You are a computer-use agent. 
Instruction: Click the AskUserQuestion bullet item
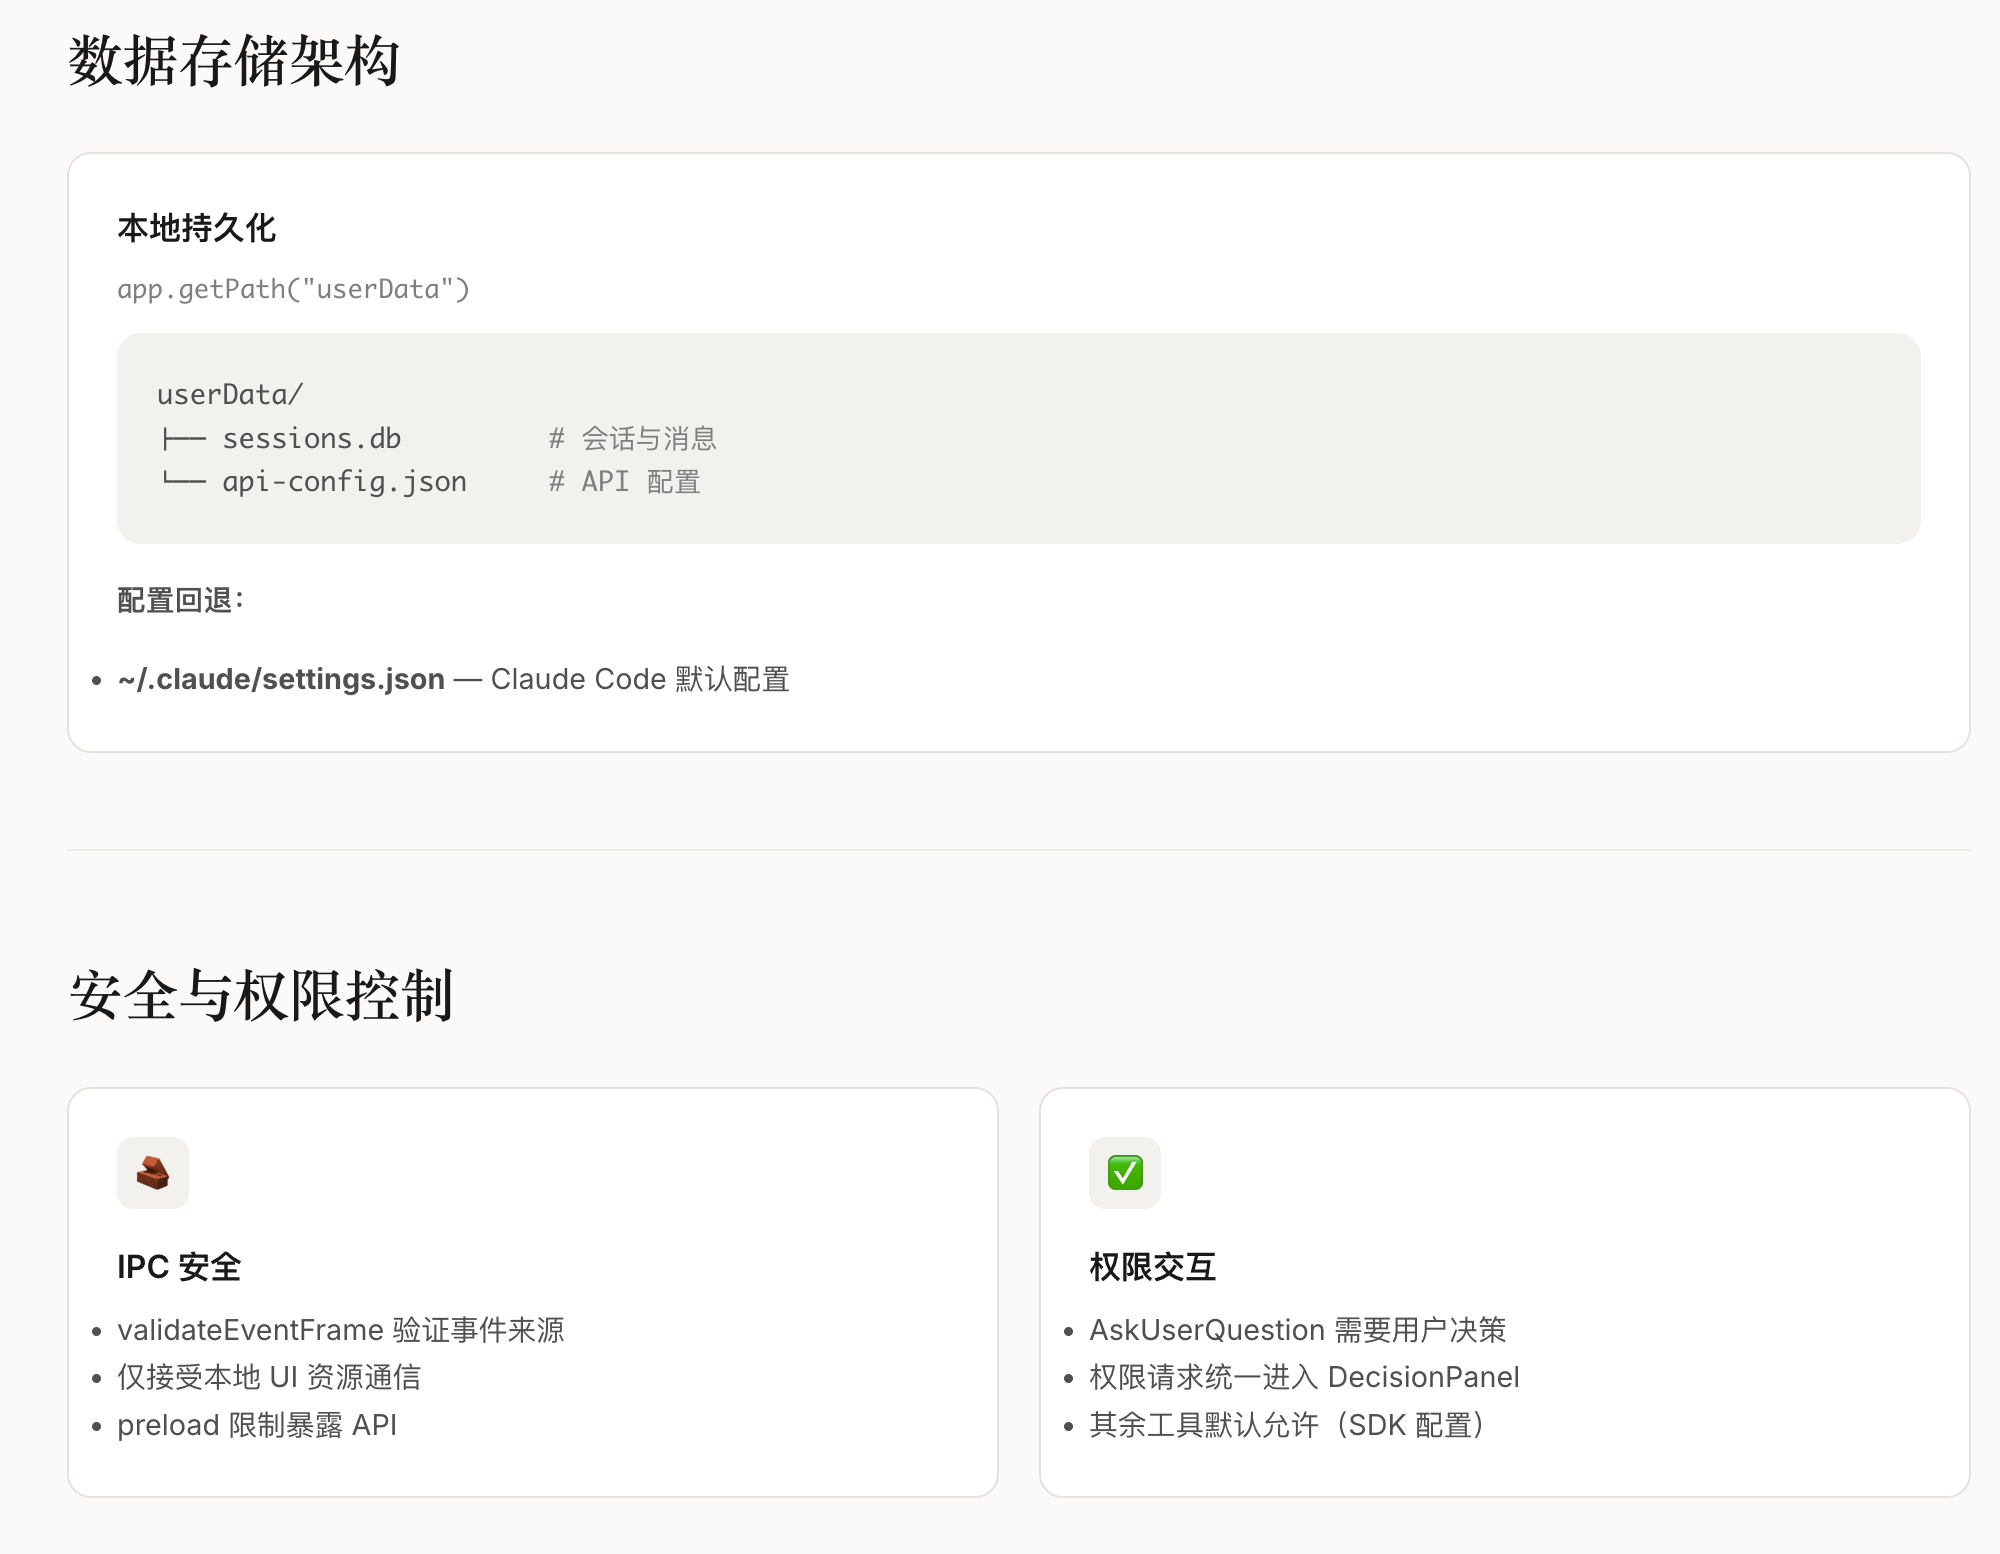pyautogui.click(x=1297, y=1330)
